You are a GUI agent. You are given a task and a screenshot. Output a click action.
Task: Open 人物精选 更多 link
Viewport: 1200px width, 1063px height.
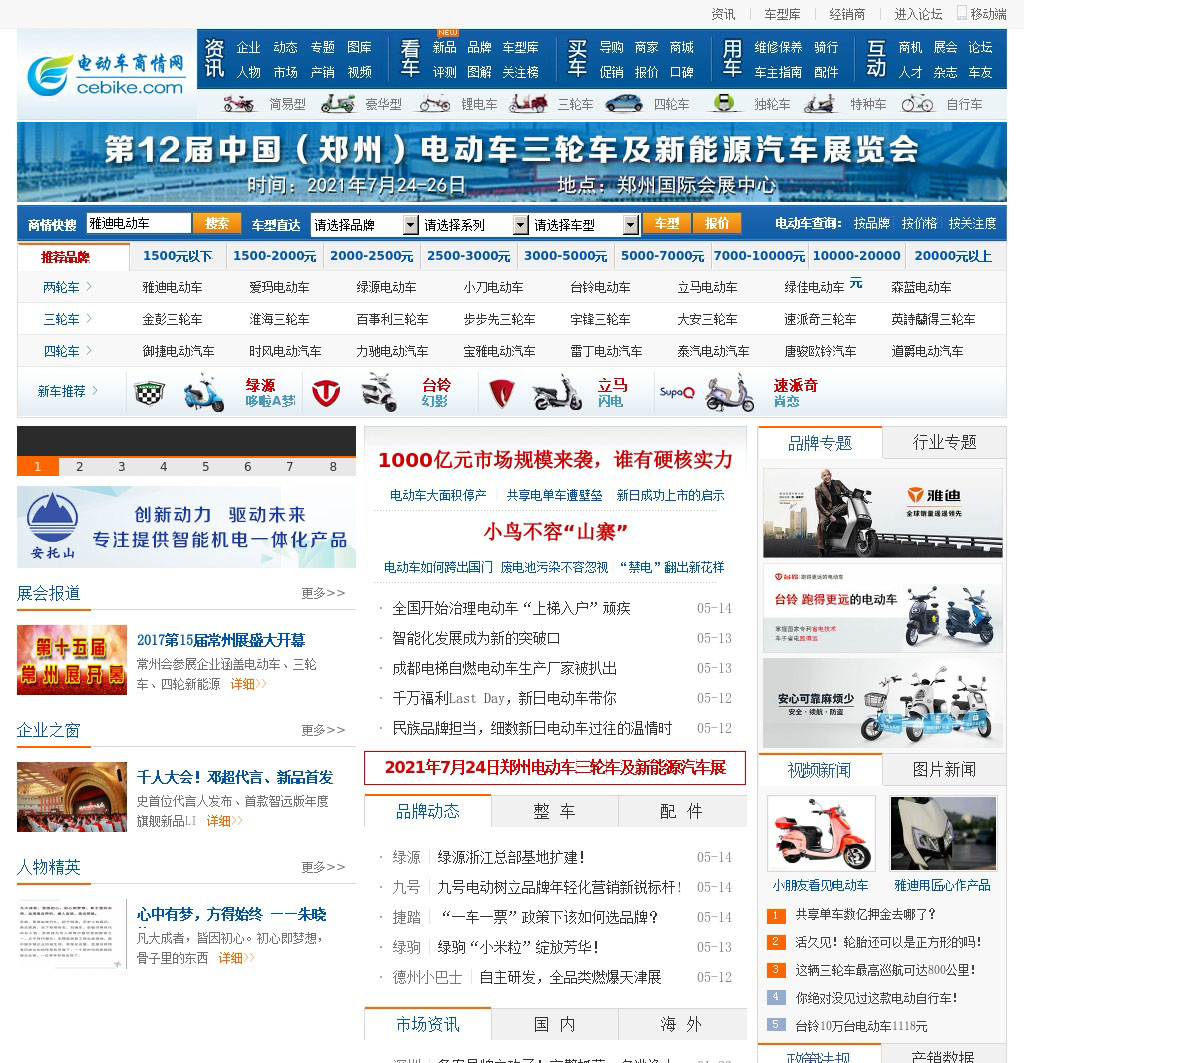(x=323, y=867)
